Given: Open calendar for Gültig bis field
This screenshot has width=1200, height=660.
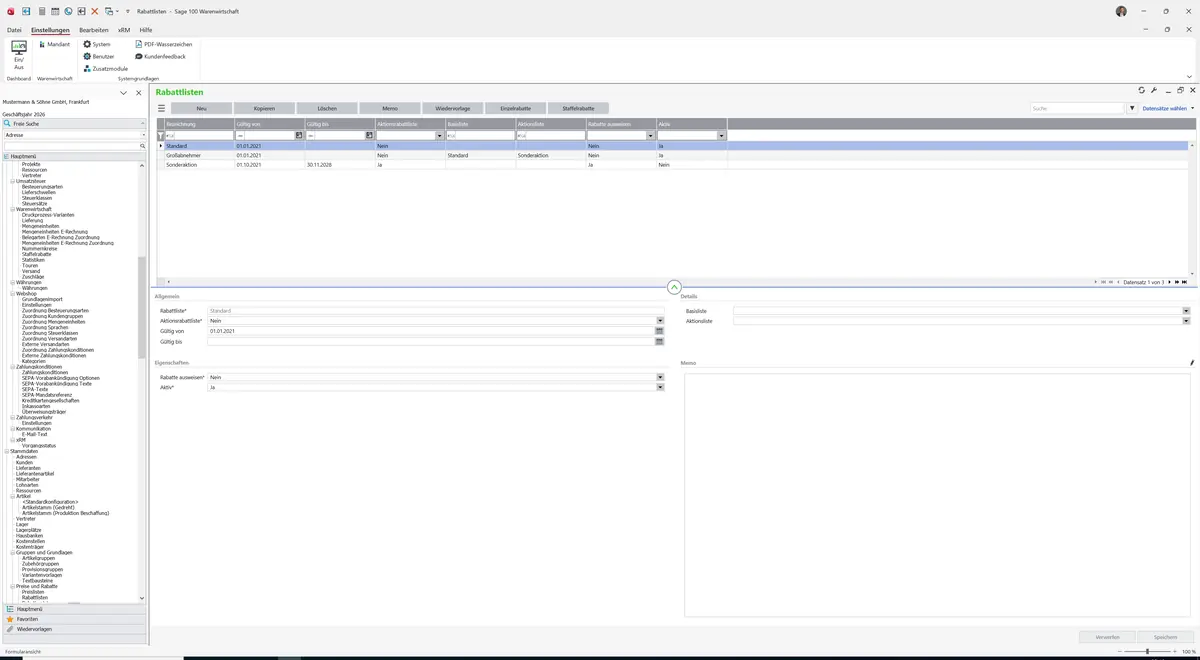Looking at the screenshot, I should [660, 342].
